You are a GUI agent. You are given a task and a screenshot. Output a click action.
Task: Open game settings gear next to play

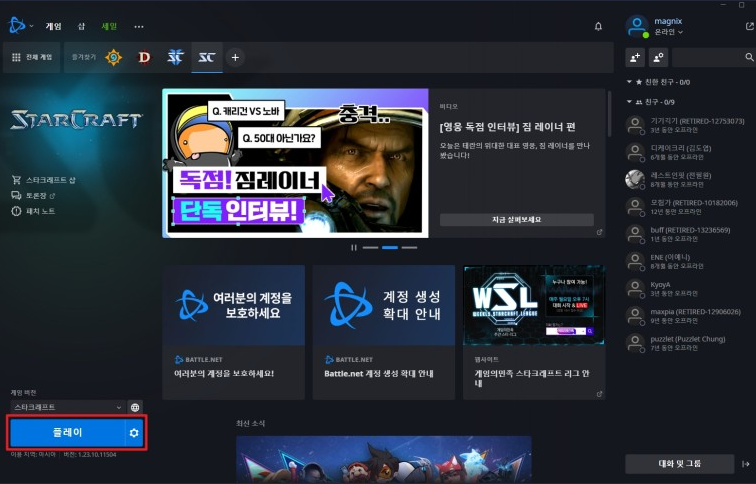point(134,433)
